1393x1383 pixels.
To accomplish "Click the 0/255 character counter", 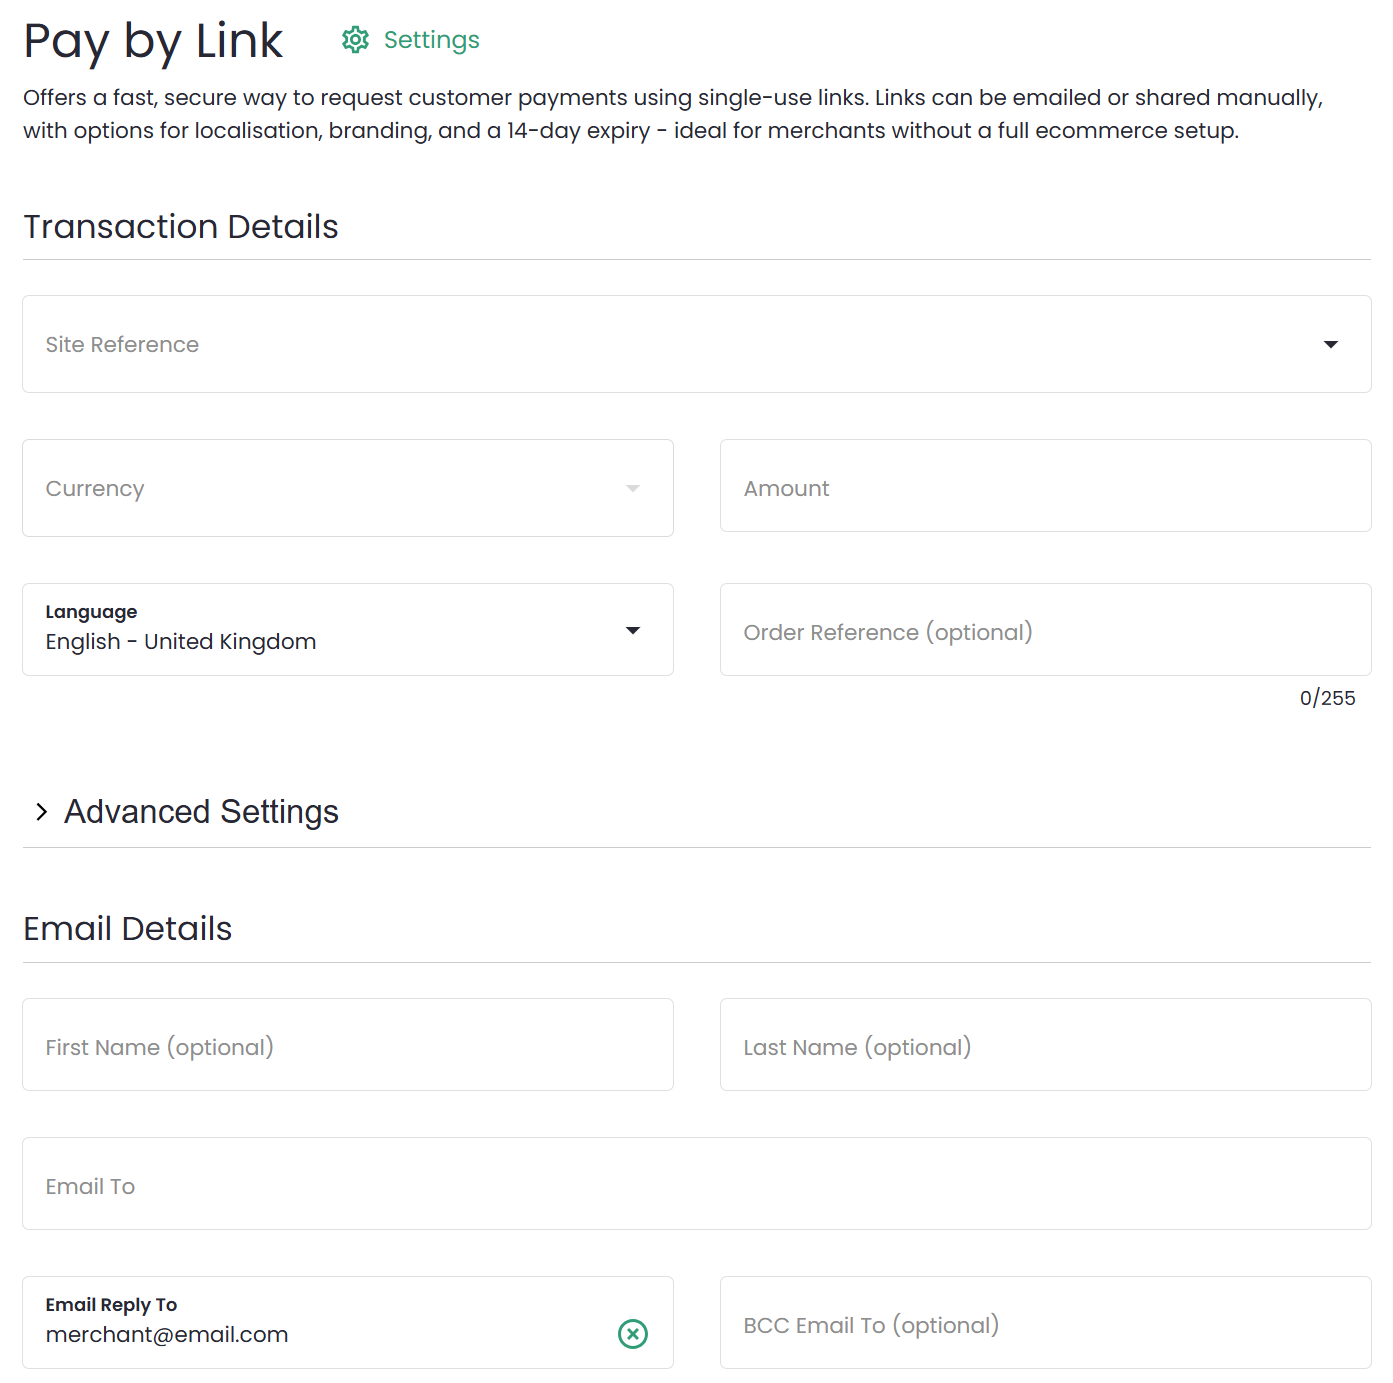I will pos(1327,698).
